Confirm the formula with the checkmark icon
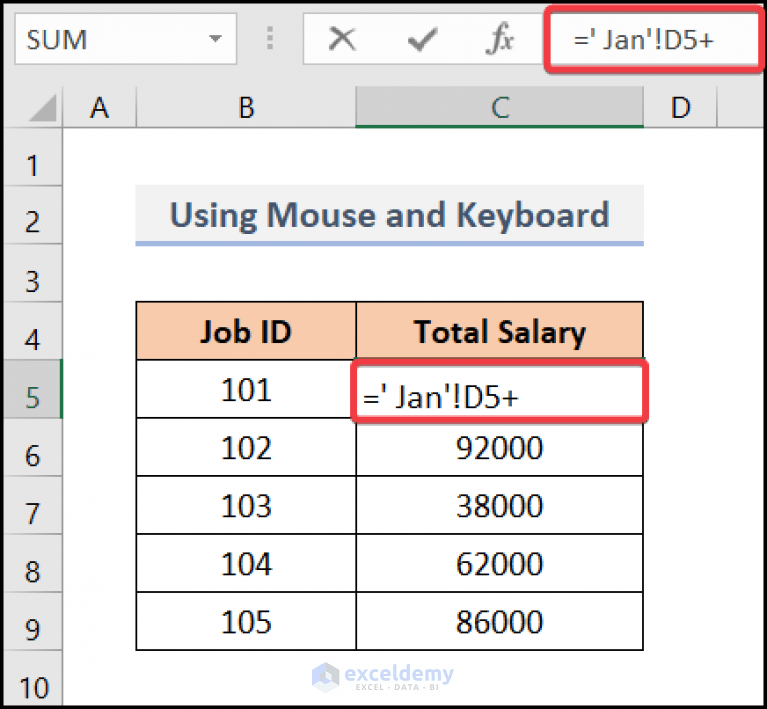The height and width of the screenshot is (709, 767). coord(422,39)
